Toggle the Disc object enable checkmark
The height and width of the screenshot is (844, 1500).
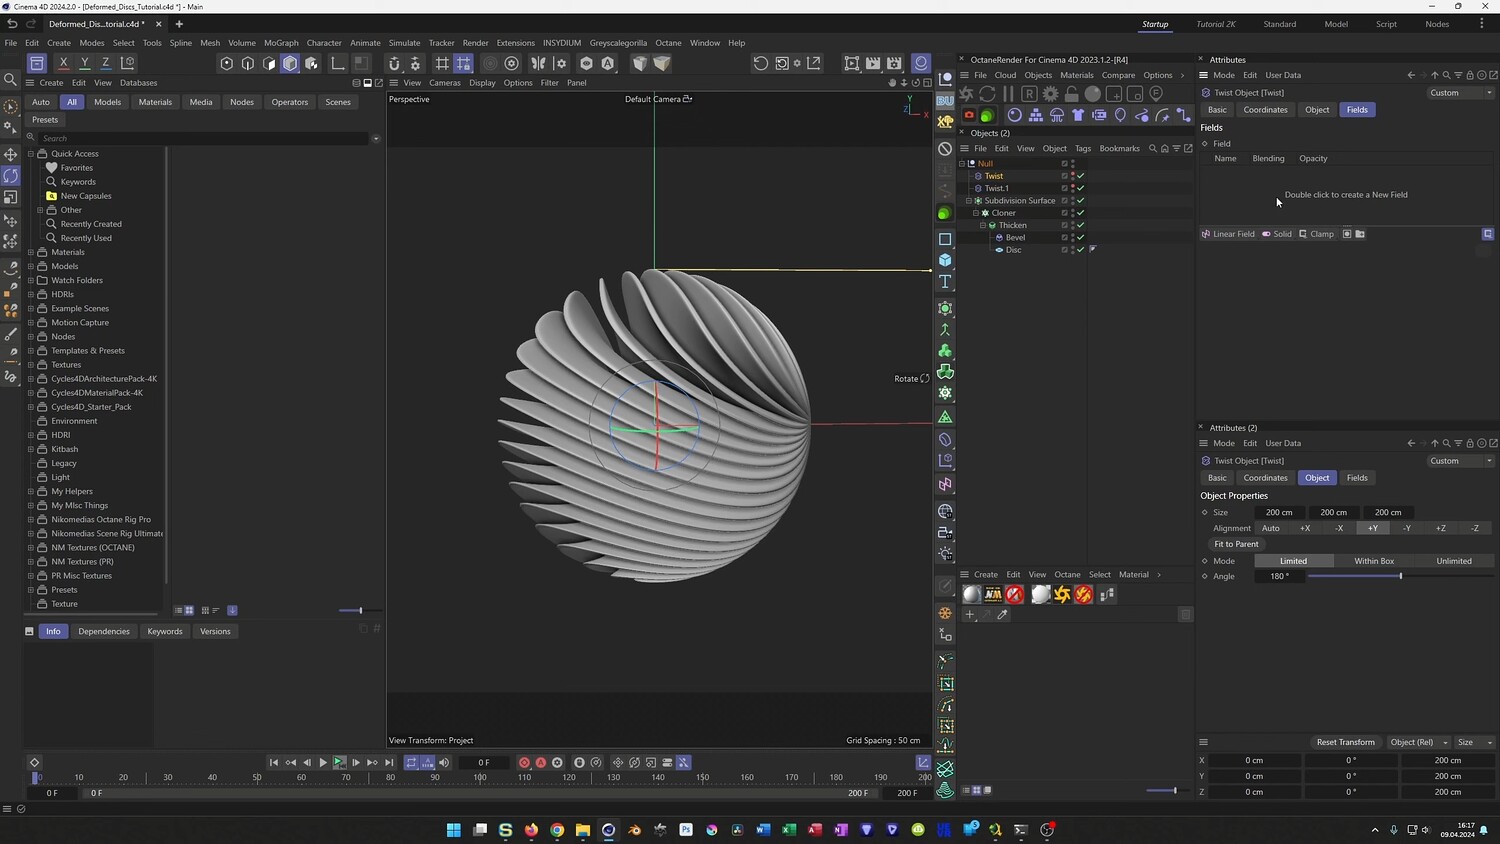coord(1081,250)
